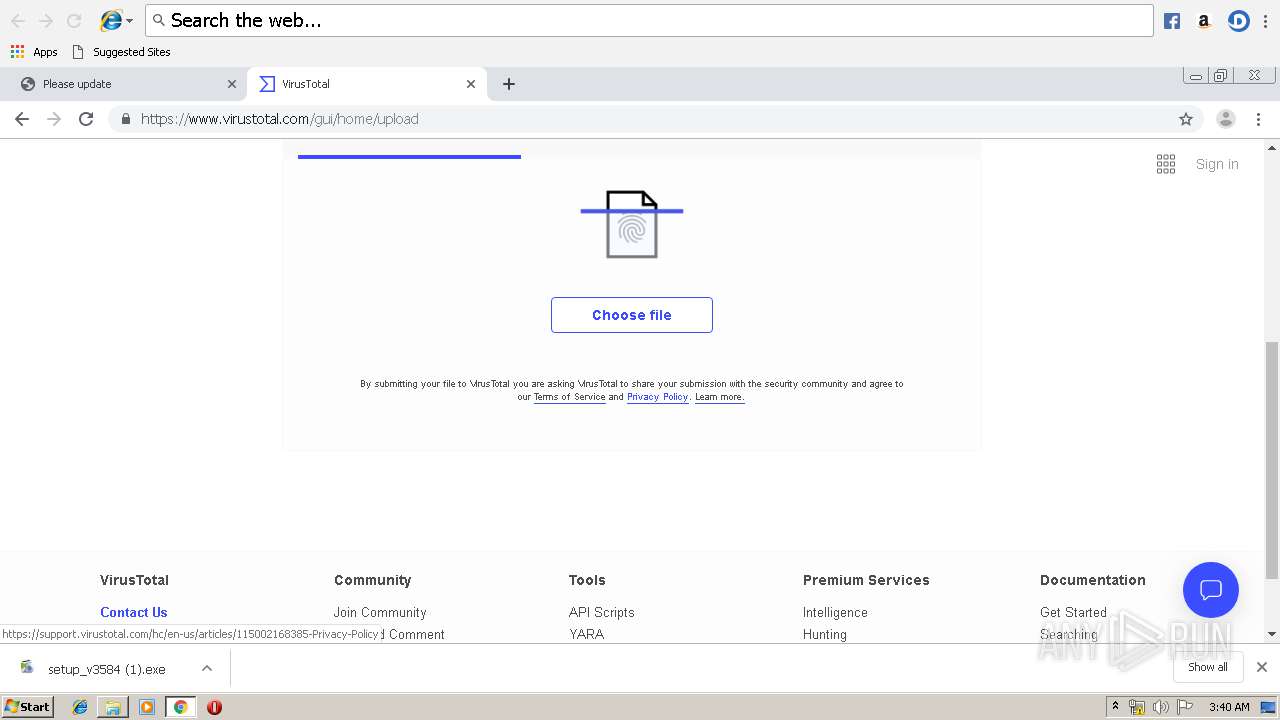The width and height of the screenshot is (1280, 720).
Task: Open Join Community footer link
Action: point(380,612)
